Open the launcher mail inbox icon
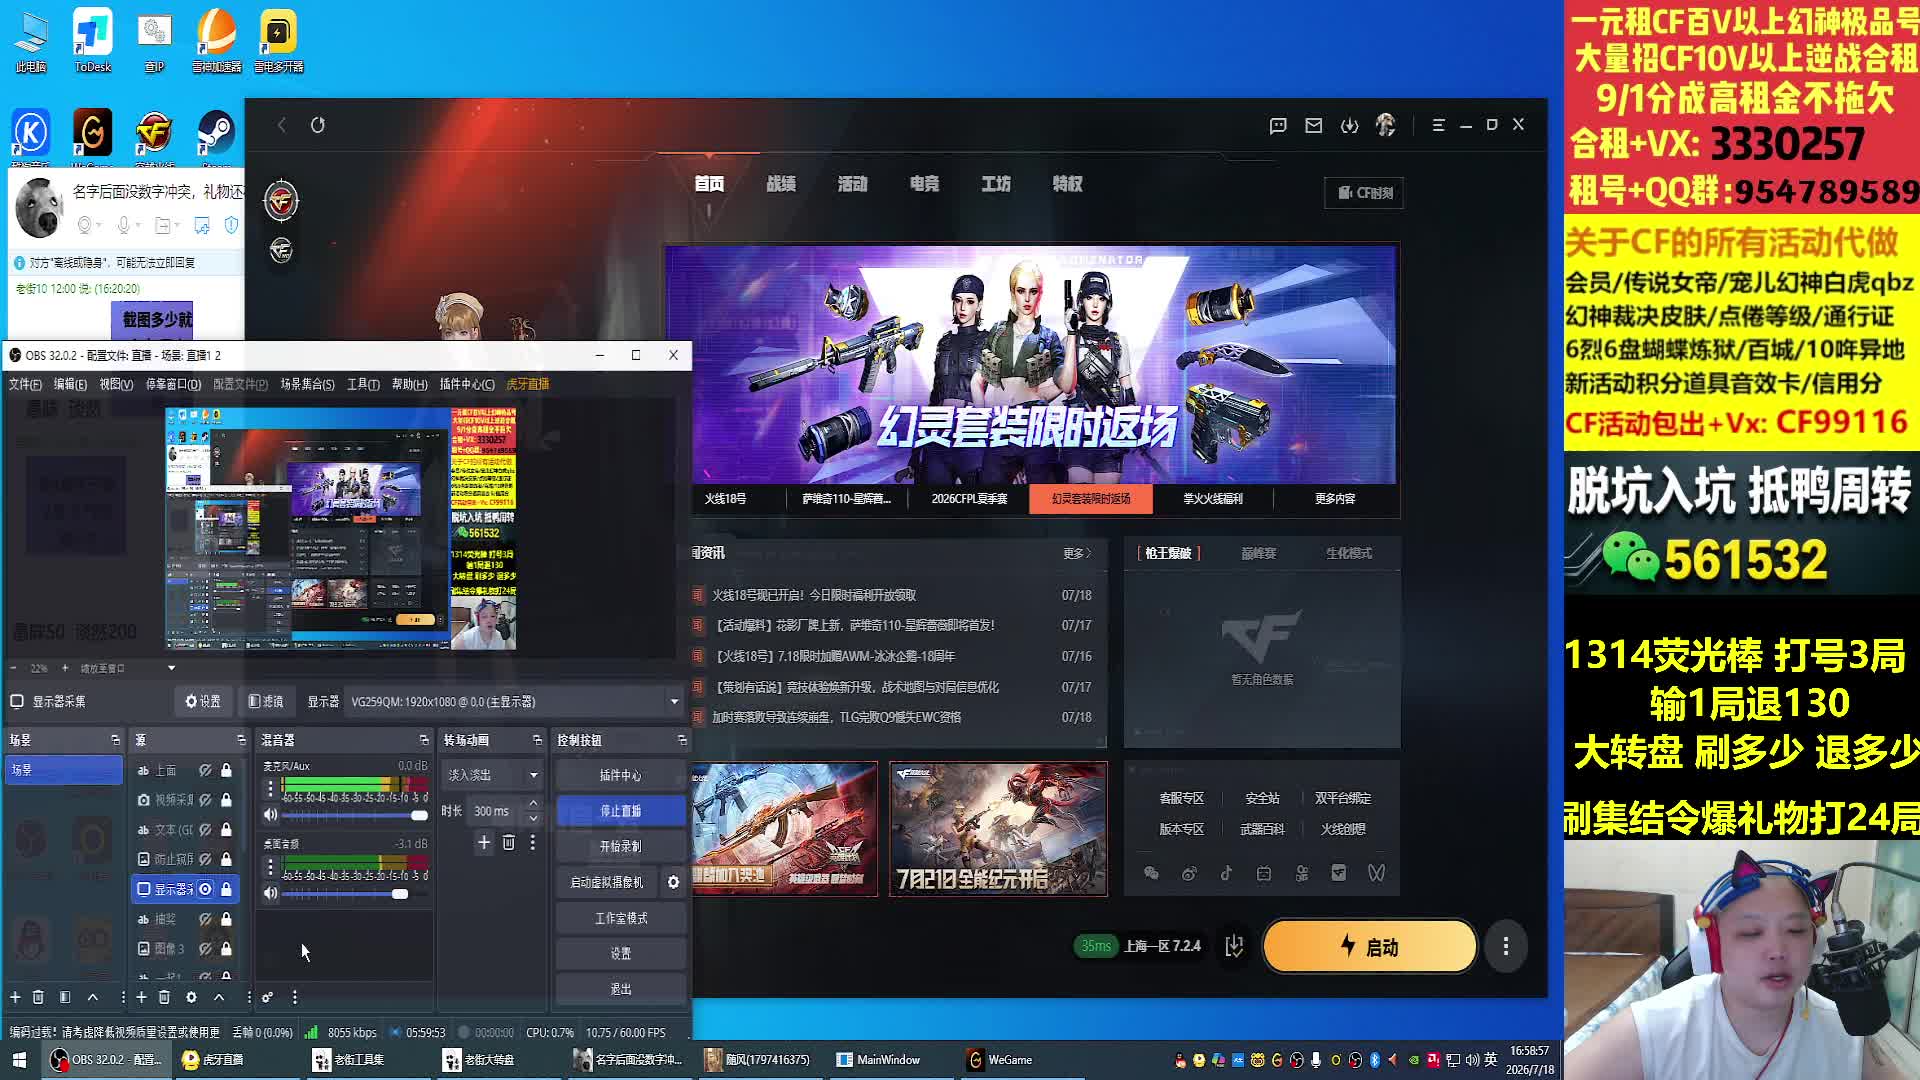The height and width of the screenshot is (1080, 1920). 1314,125
